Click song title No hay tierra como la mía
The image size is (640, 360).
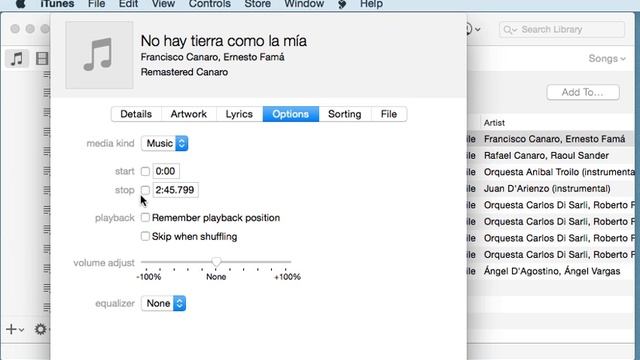224,41
